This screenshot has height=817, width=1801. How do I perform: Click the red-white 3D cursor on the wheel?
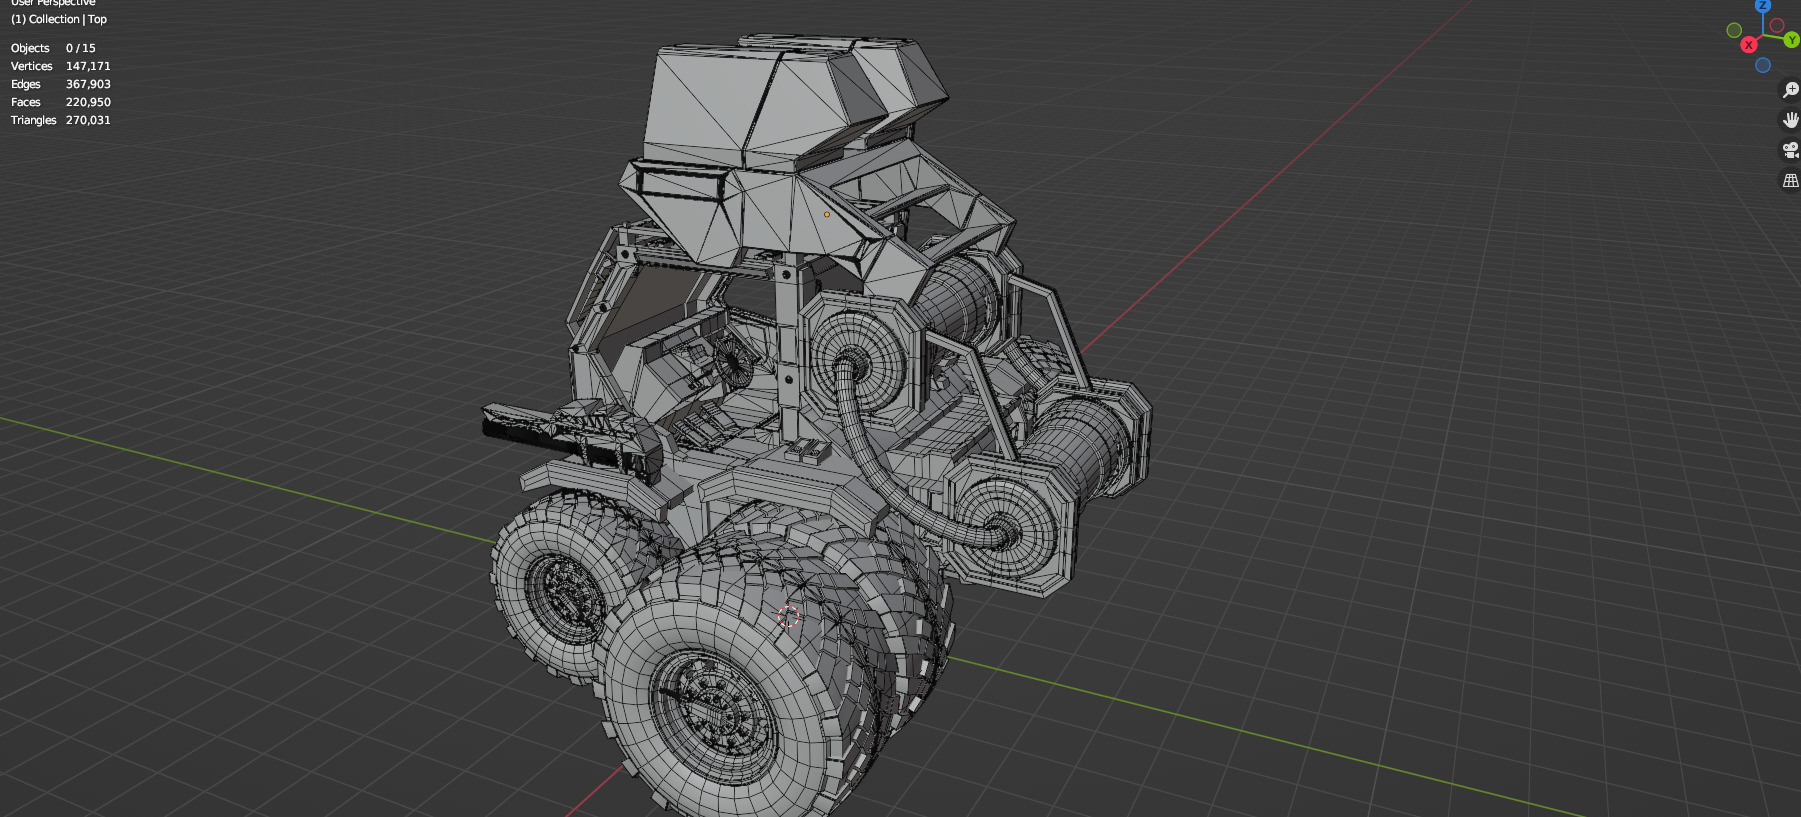tap(789, 616)
